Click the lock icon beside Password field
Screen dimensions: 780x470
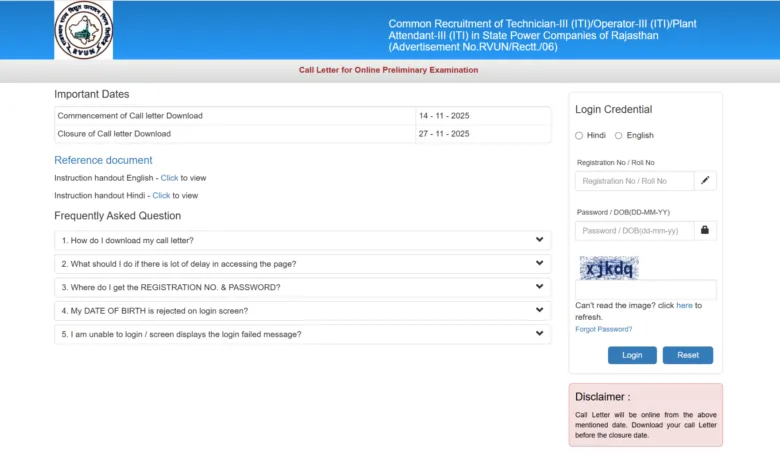click(705, 230)
